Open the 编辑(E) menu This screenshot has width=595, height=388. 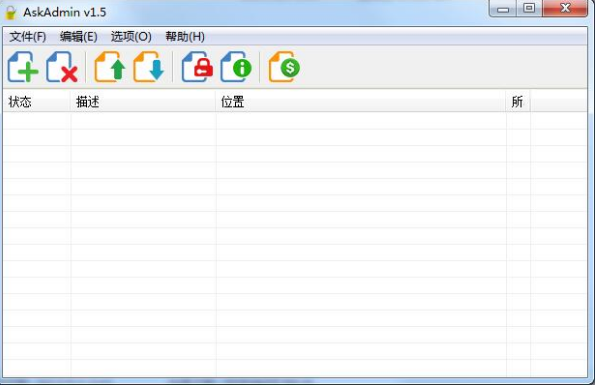tap(79, 37)
